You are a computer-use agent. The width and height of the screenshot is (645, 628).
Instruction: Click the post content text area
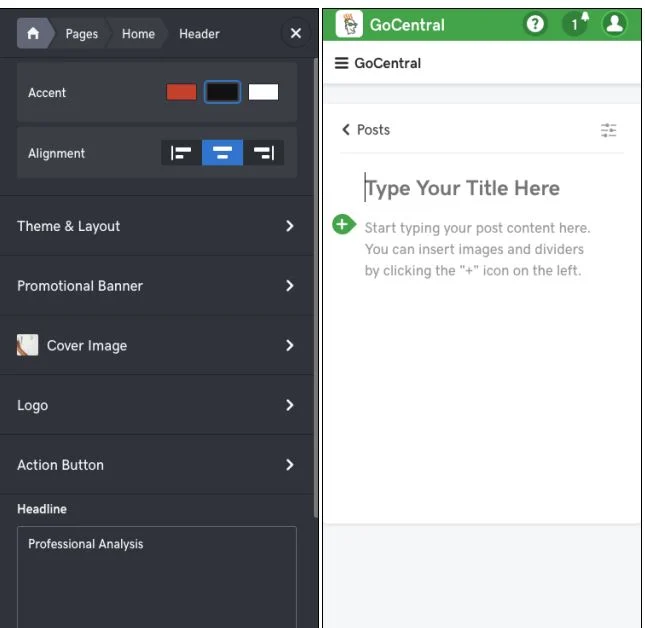point(478,249)
